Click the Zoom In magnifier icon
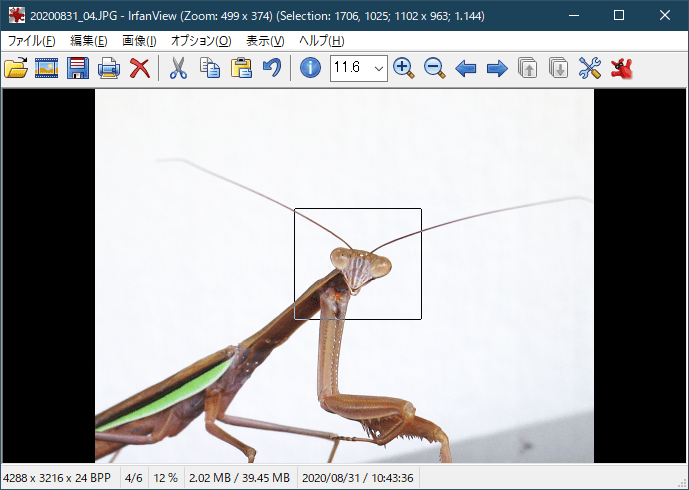This screenshot has width=689, height=490. [x=403, y=68]
